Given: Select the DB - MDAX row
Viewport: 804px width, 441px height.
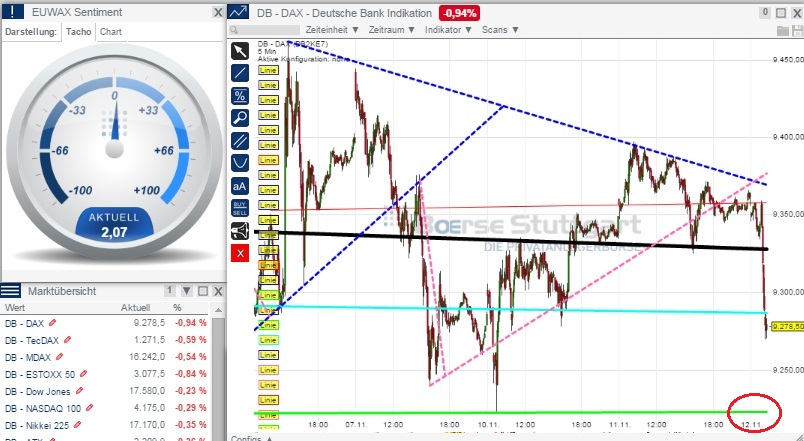Looking at the screenshot, I should (x=106, y=357).
